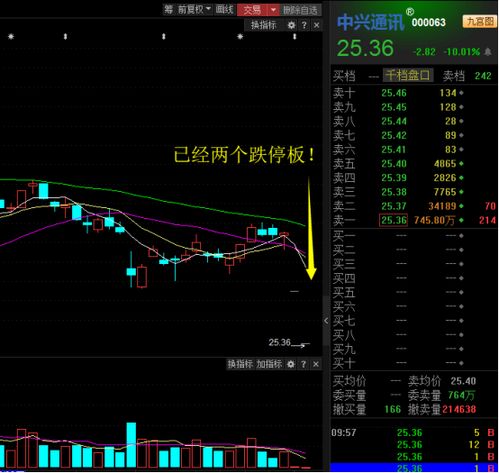Screen dimensions: 499x473
Task: Click the 09:57 trade tick row
Action: point(414,433)
